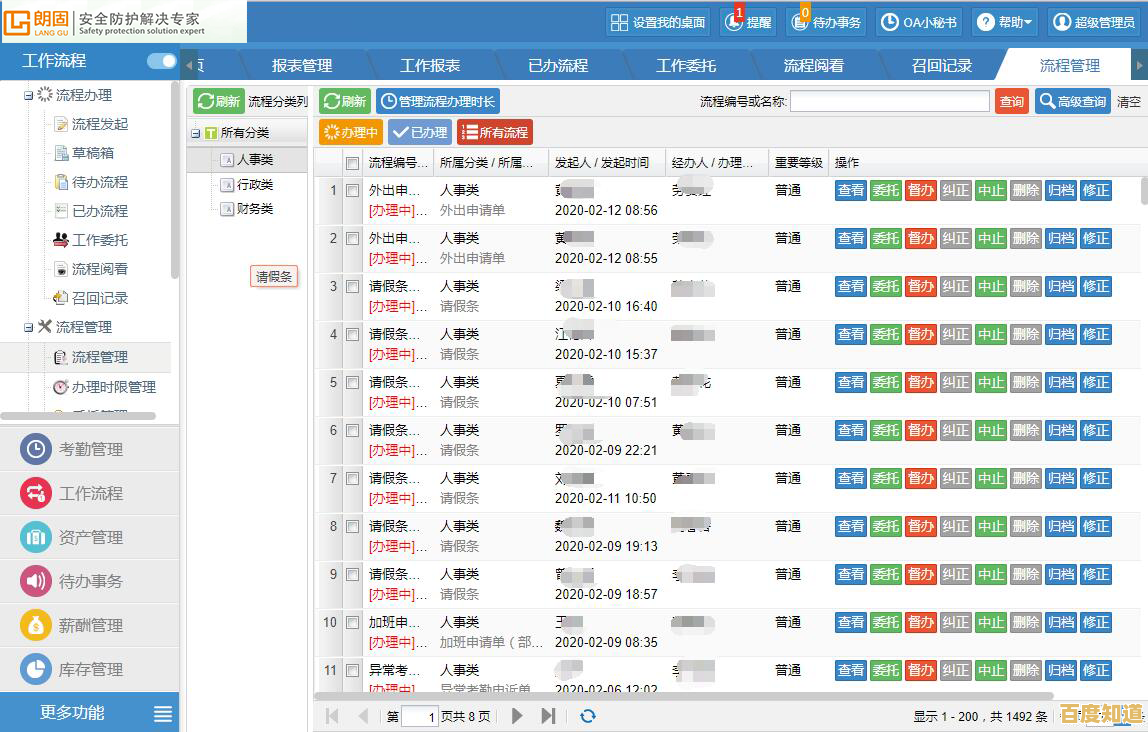Open the 帮助 dropdown menu
Image resolution: width=1148 pixels, height=732 pixels.
click(x=1004, y=22)
